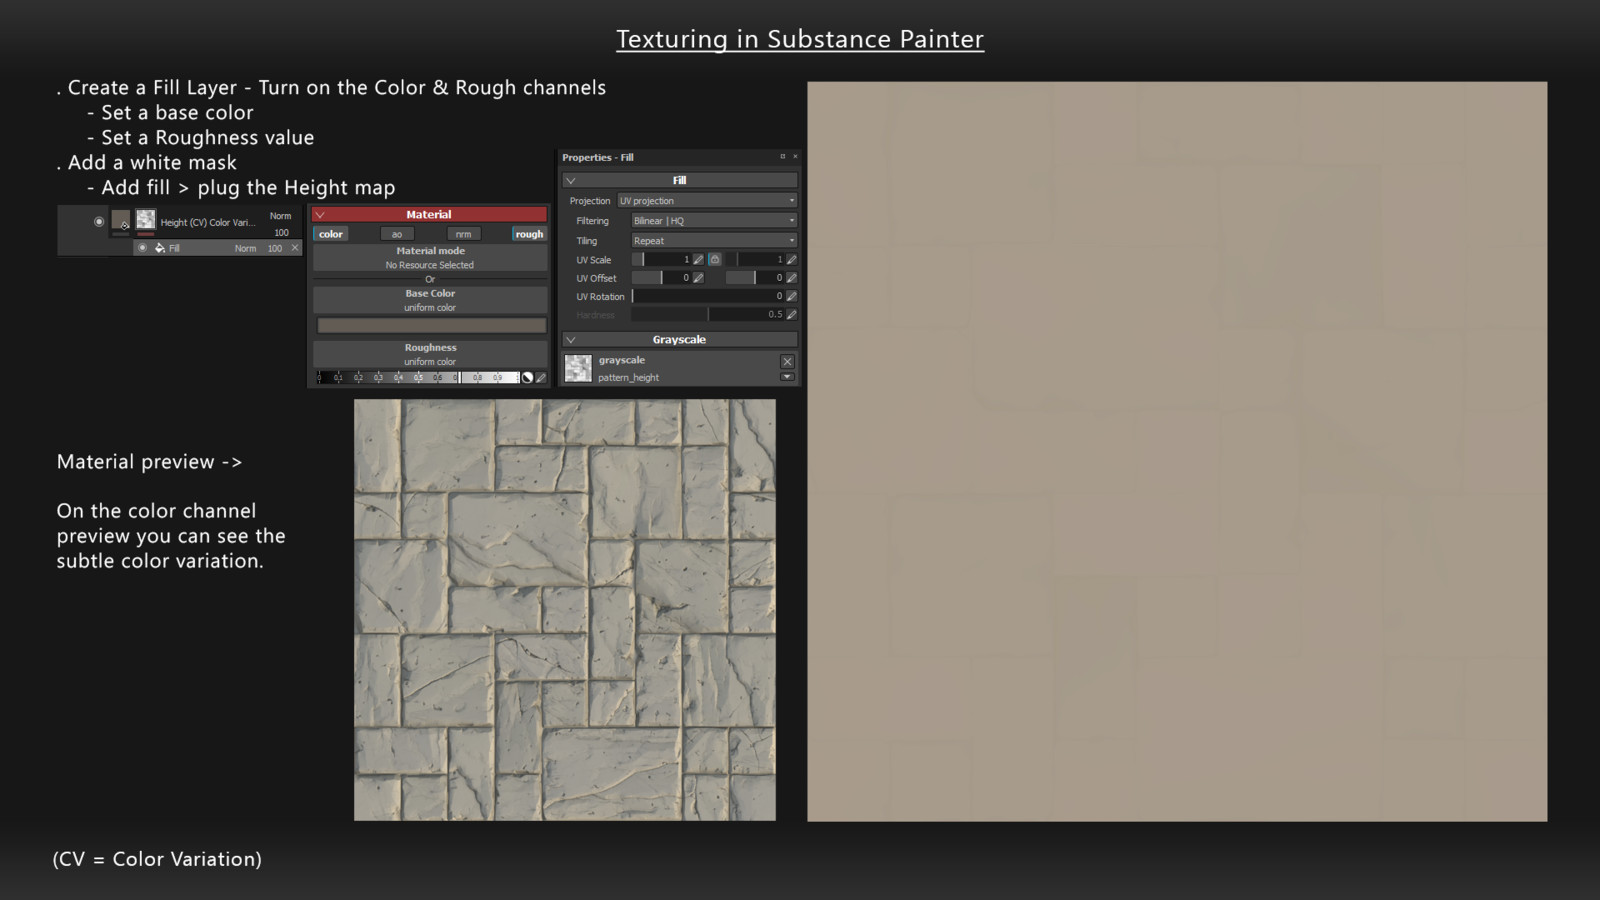
Task: Click the roughness black-white toggle icon
Action: (527, 377)
